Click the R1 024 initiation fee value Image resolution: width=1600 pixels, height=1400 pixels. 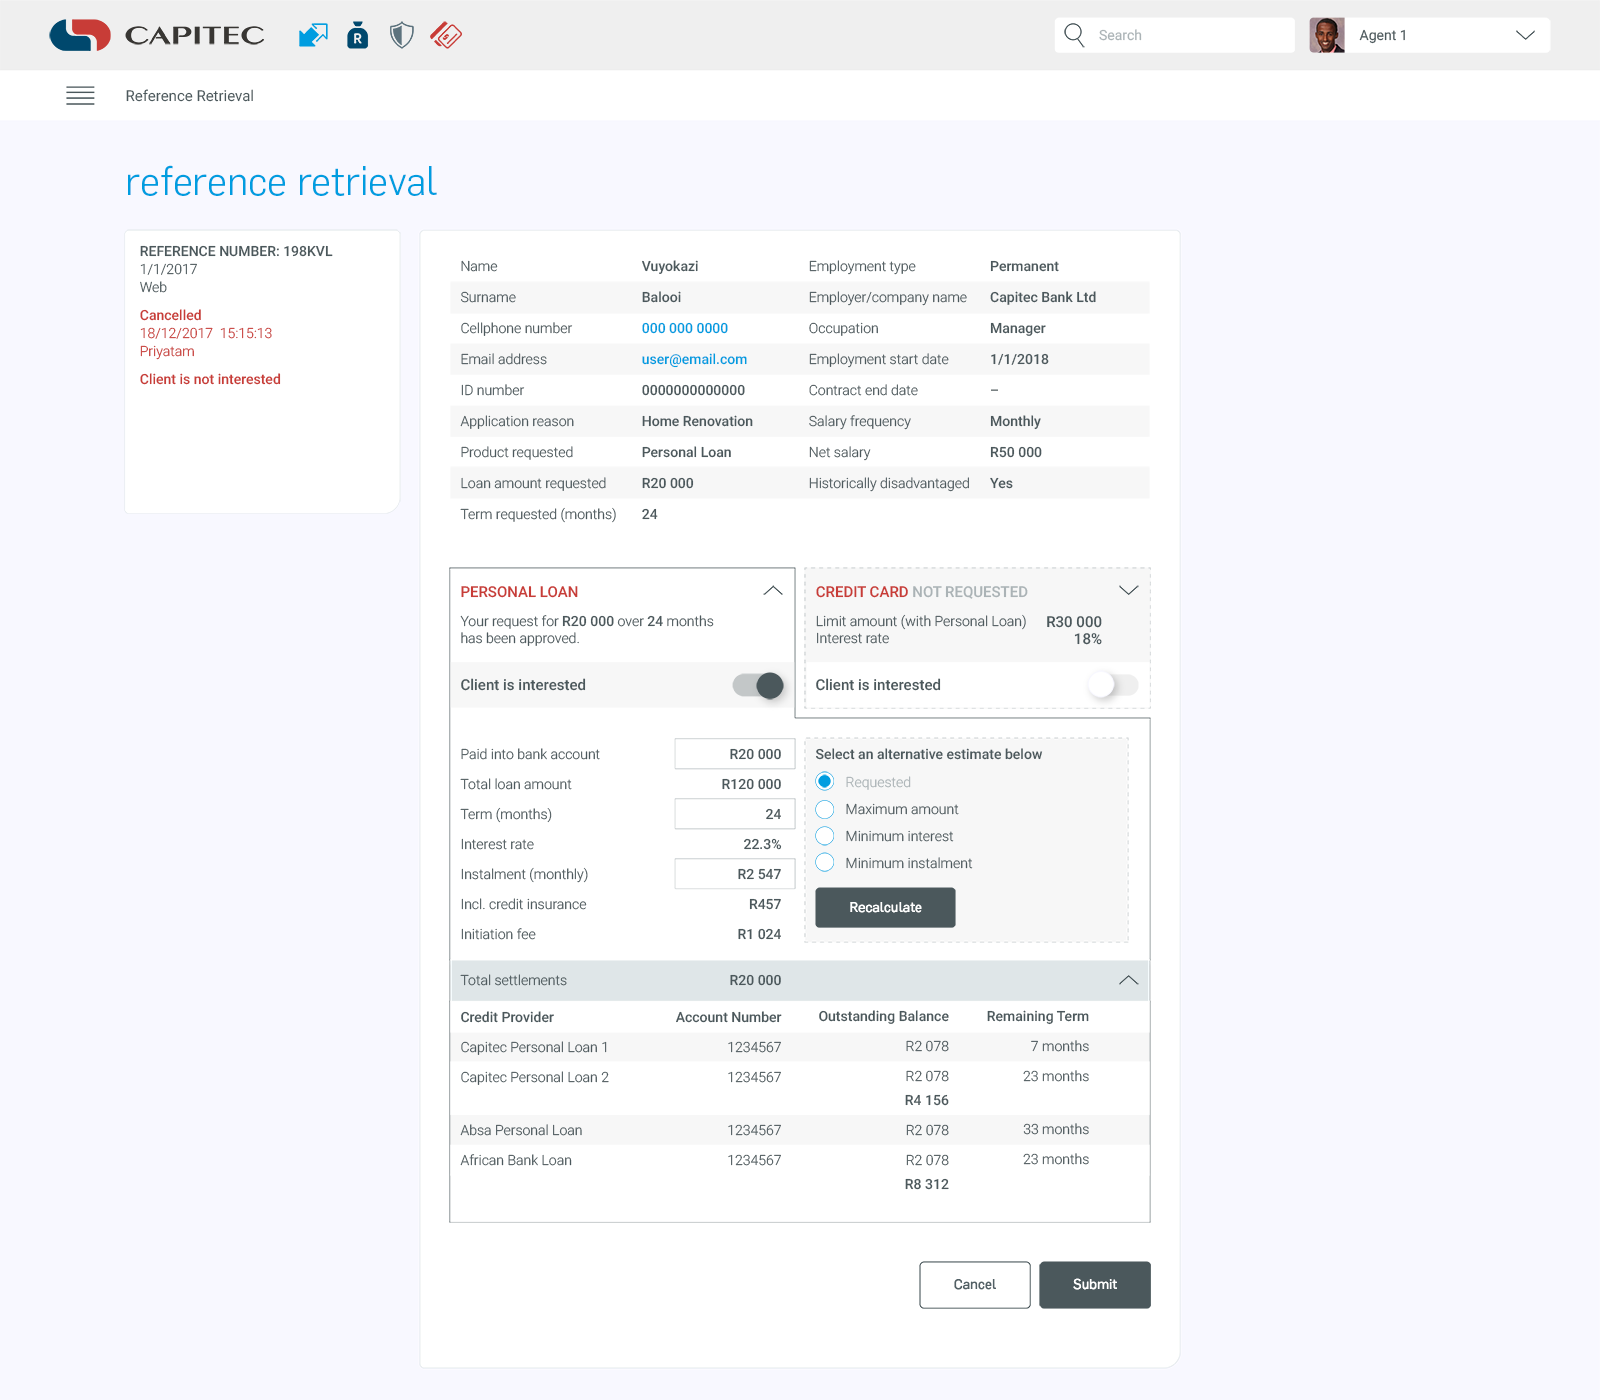point(760,934)
